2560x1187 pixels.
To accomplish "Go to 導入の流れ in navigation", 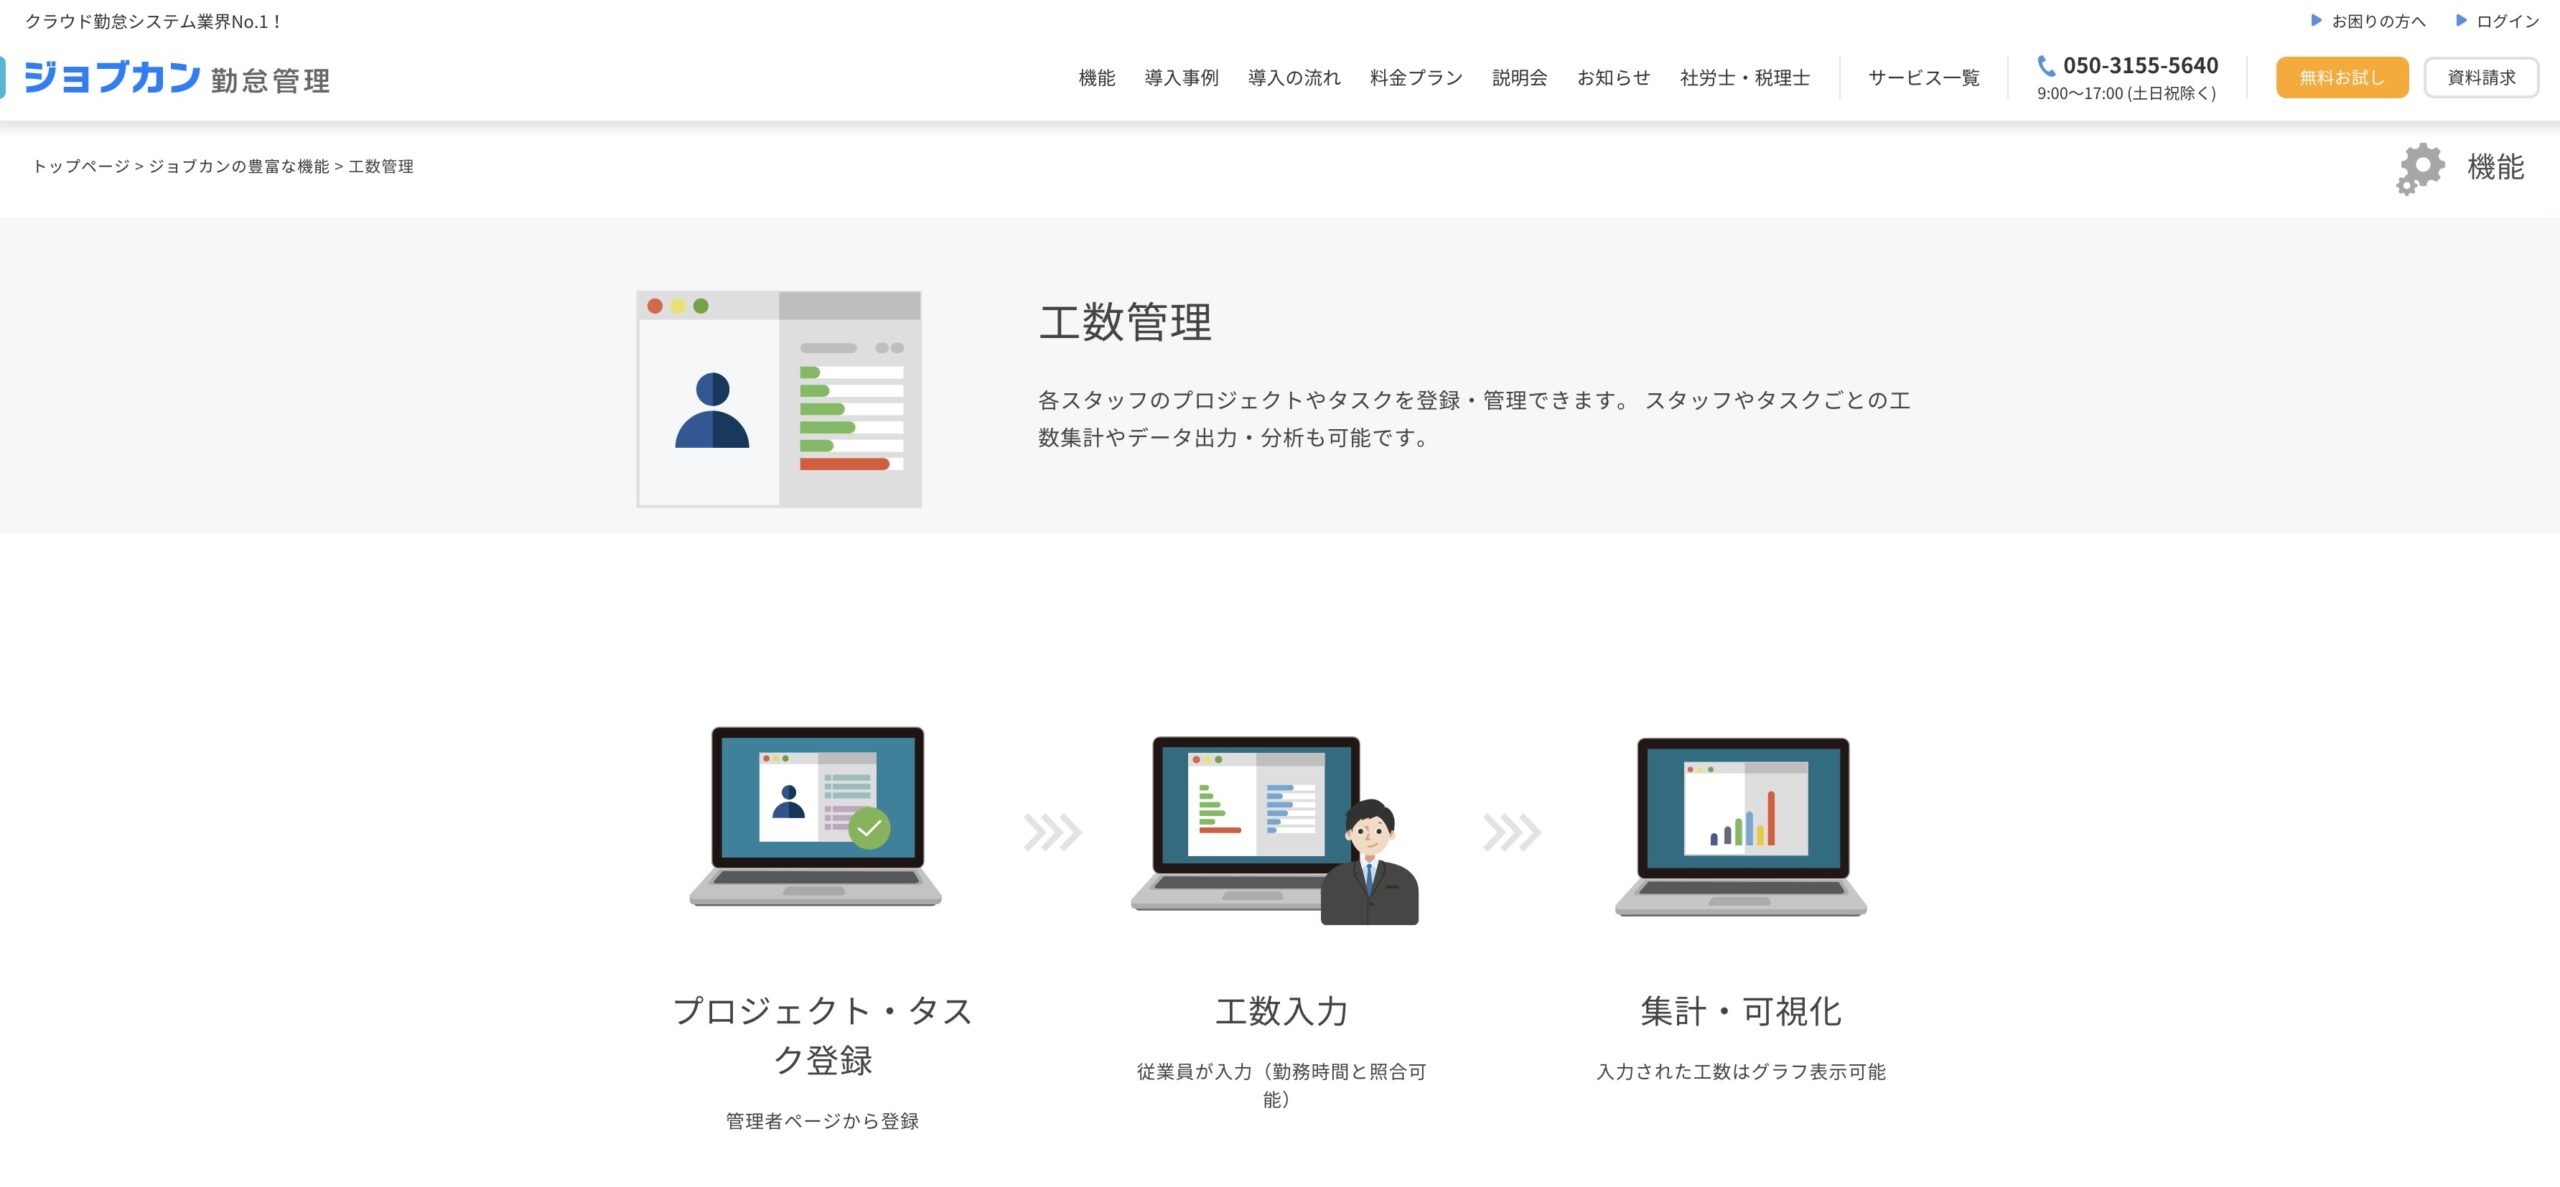I will pyautogui.click(x=1294, y=78).
